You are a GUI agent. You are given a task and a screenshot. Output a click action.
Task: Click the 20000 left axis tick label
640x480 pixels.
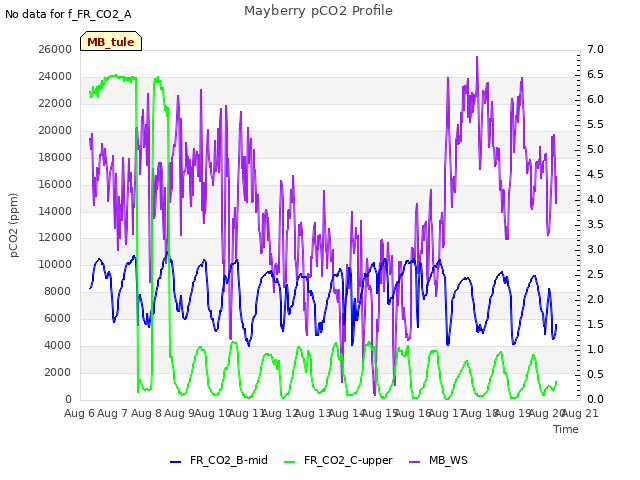pyautogui.click(x=55, y=130)
